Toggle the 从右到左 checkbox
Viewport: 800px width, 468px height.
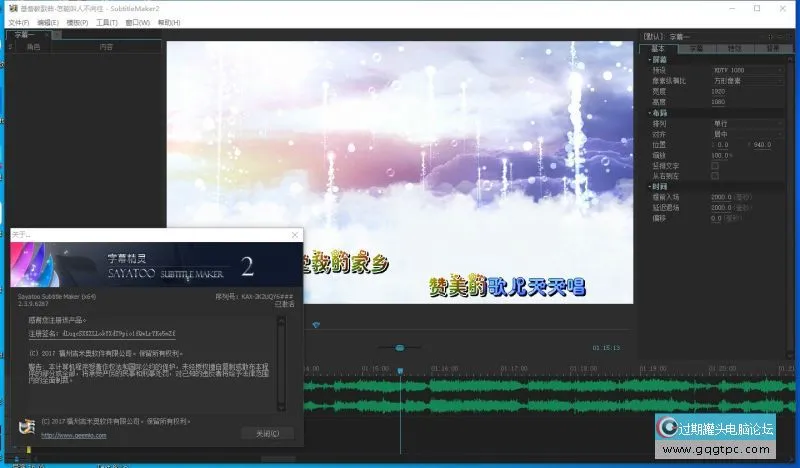pyautogui.click(x=714, y=175)
